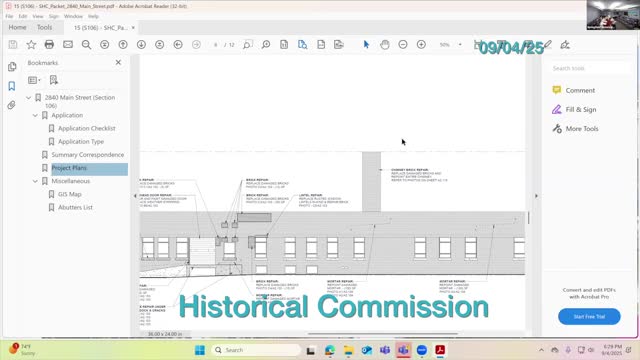Viewport: 640px width, 360px height.
Task: Click the current page number field
Action: [216, 44]
